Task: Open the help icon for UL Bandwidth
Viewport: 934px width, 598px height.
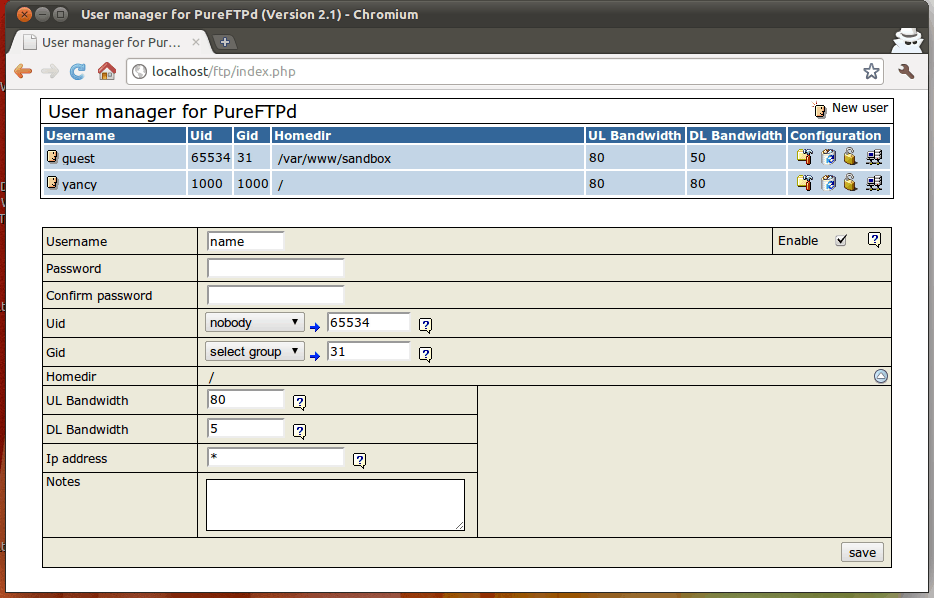Action: pyautogui.click(x=300, y=402)
